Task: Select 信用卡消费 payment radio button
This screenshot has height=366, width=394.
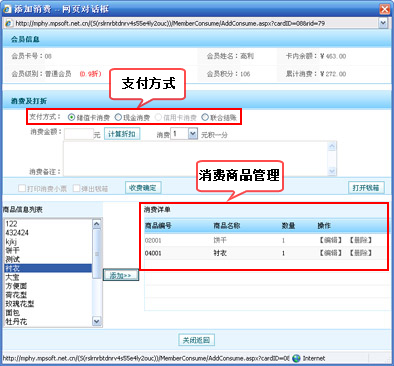Action: (158, 117)
